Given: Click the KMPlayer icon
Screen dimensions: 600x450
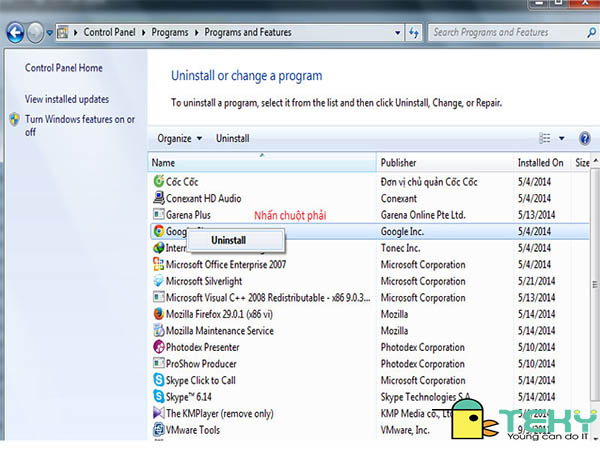Looking at the screenshot, I should pos(158,412).
